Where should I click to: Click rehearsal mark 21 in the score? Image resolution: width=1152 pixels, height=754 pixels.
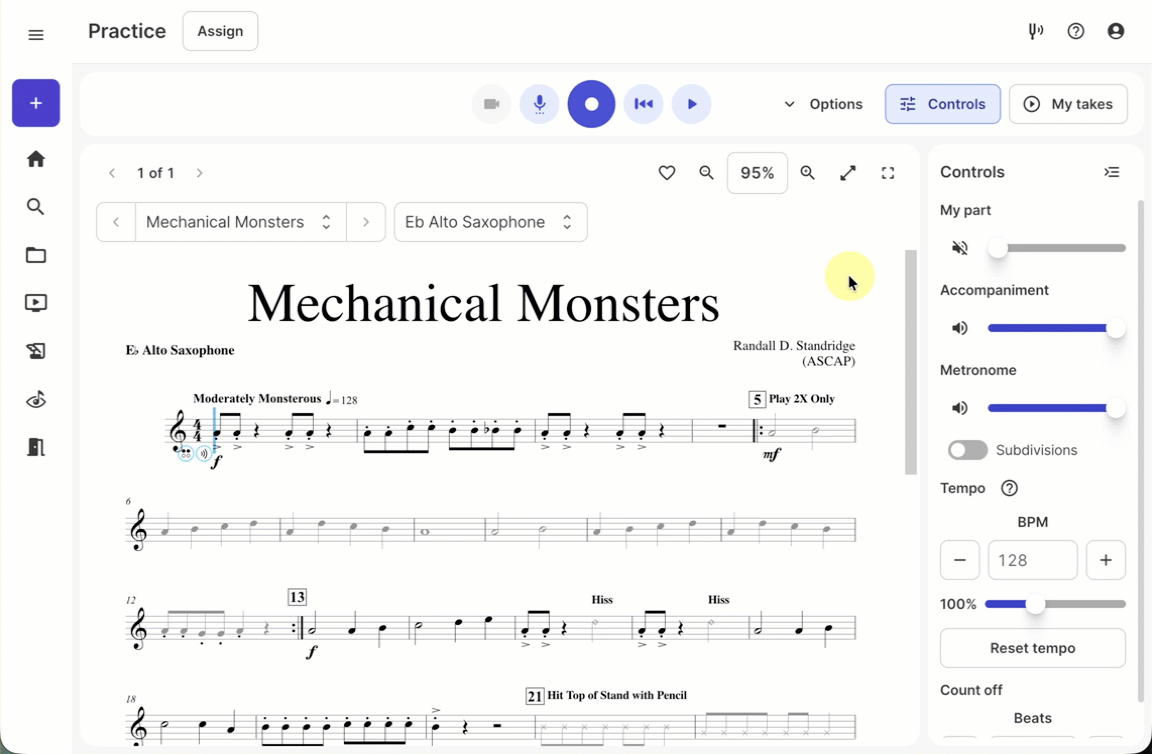tap(534, 696)
